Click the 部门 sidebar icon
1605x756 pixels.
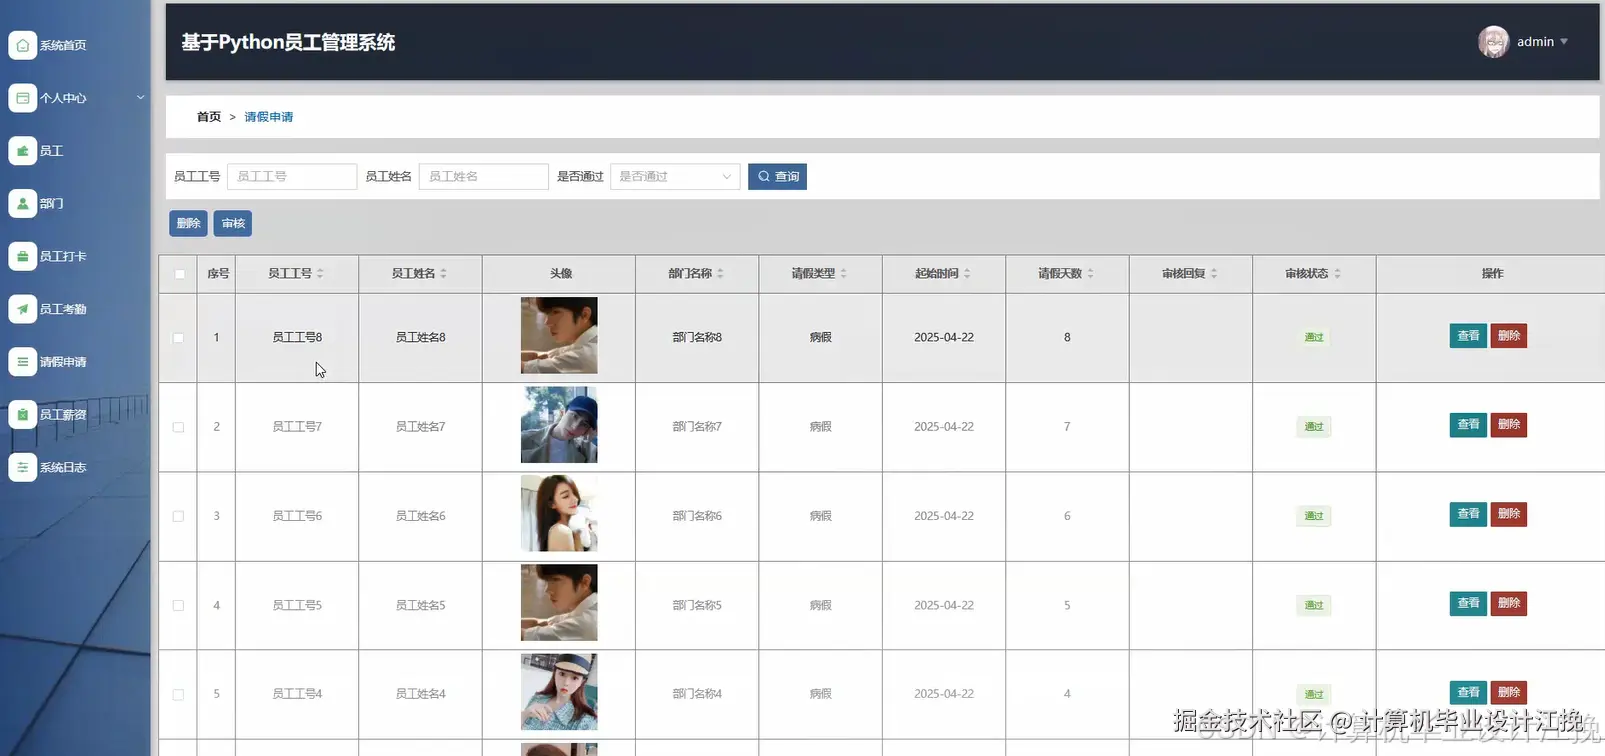(23, 203)
